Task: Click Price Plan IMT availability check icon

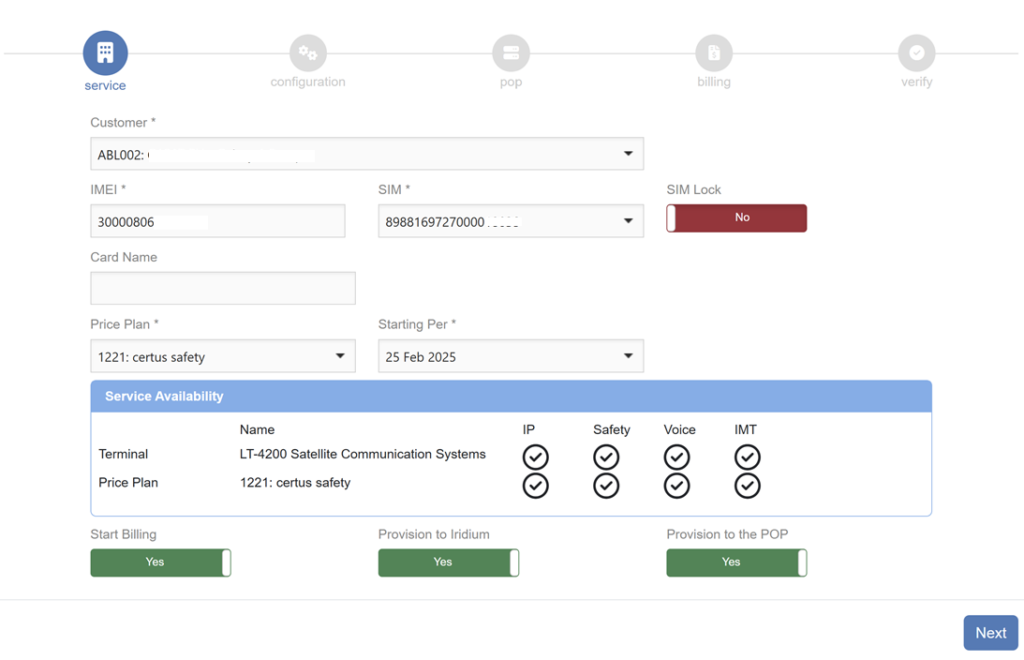Action: (747, 486)
